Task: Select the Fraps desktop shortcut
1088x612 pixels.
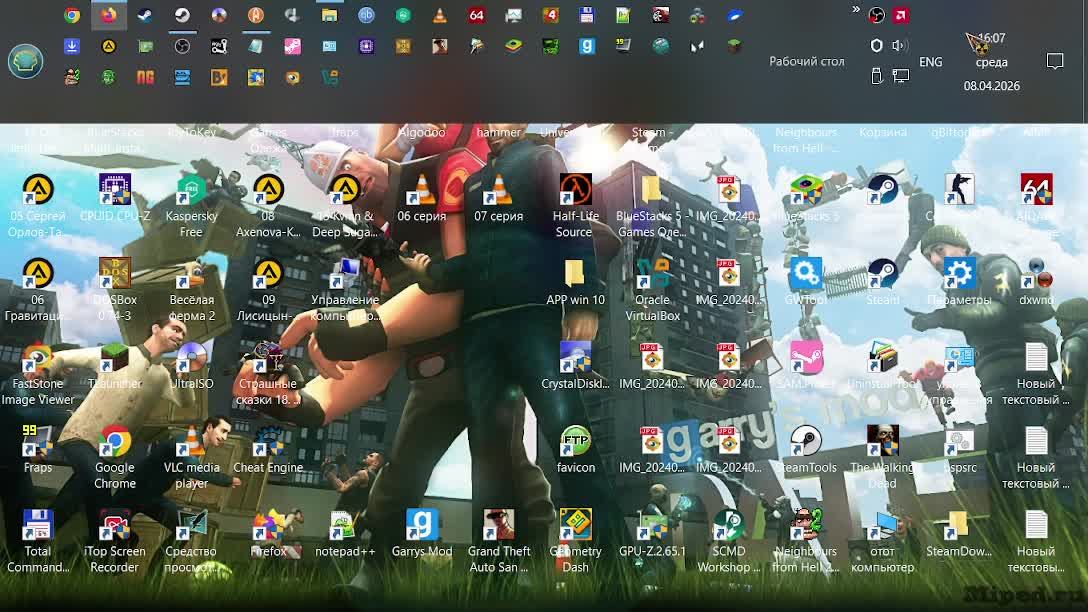Action: point(37,450)
